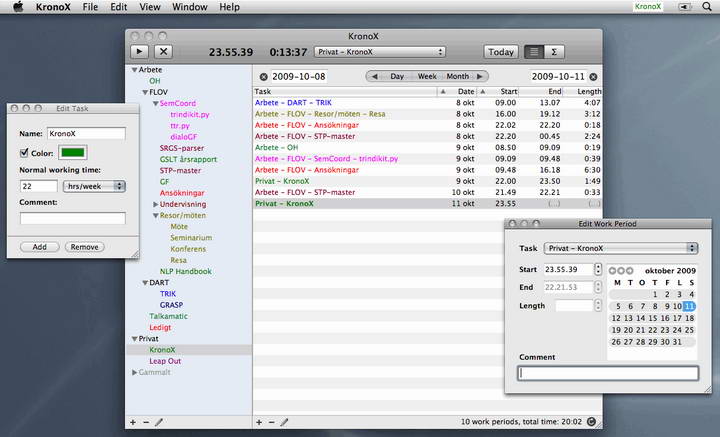Select the Week view segment
This screenshot has width=720, height=437.
(x=427, y=76)
